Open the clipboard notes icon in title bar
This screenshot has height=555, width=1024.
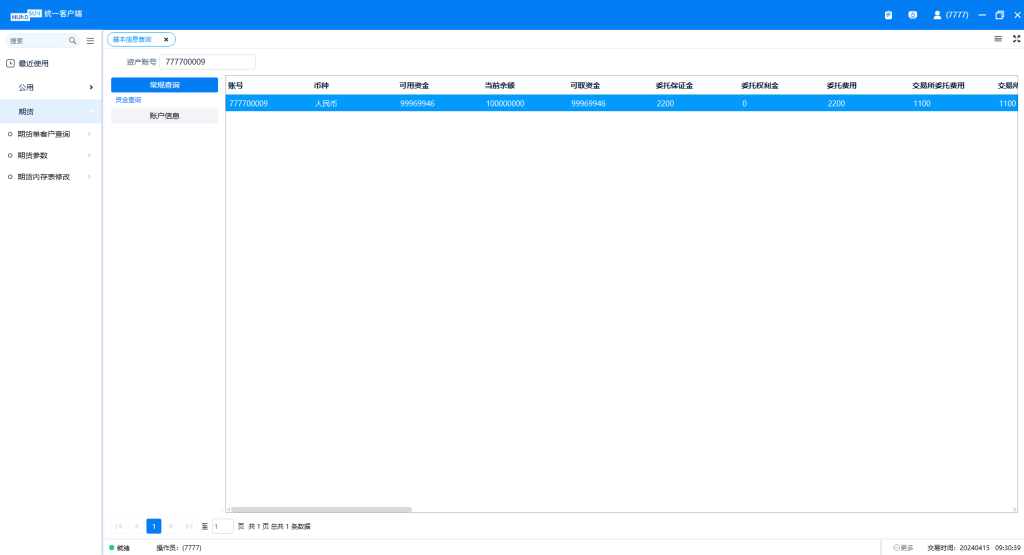pos(888,15)
